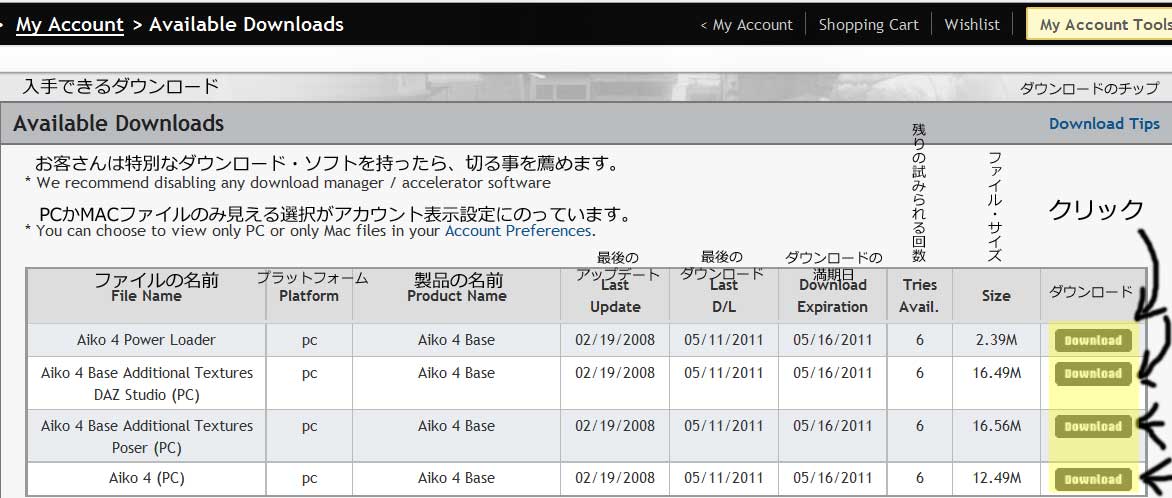Viewport: 1172px width, 498px height.
Task: Click 05/16/2011 expiration in Power Loader row
Action: tap(833, 340)
